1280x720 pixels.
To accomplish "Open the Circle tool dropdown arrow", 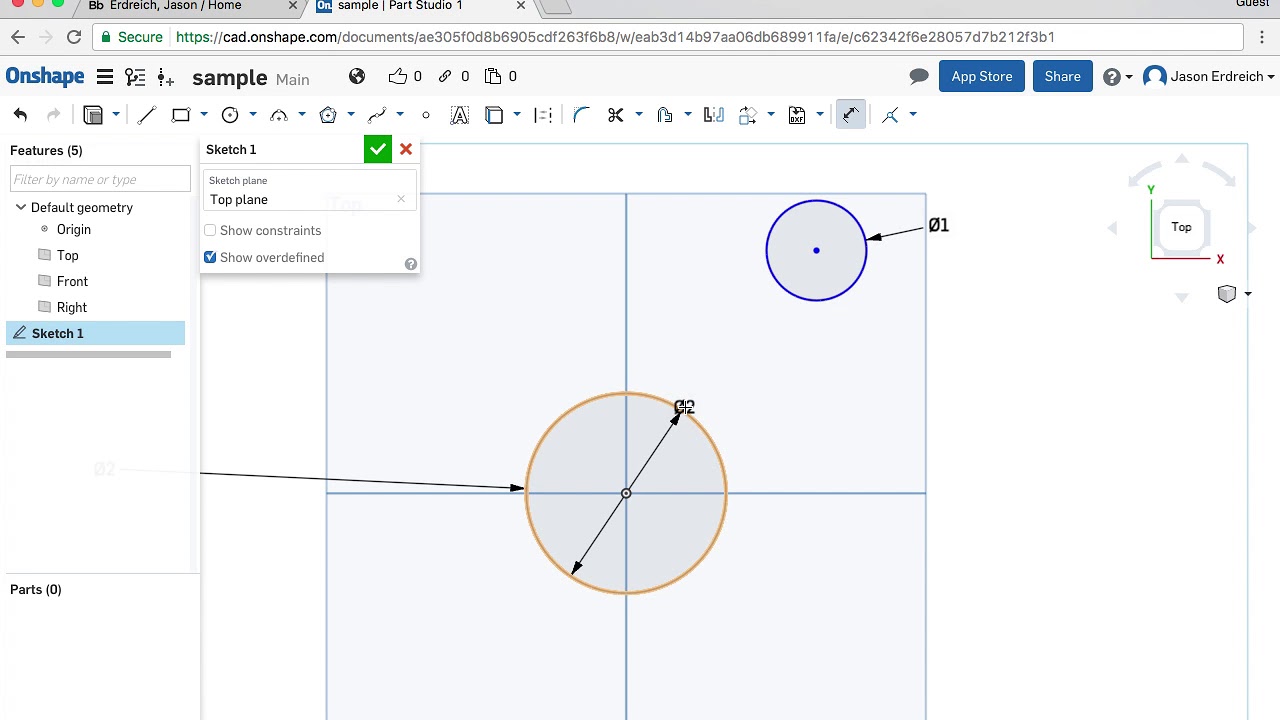I will pyautogui.click(x=253, y=115).
